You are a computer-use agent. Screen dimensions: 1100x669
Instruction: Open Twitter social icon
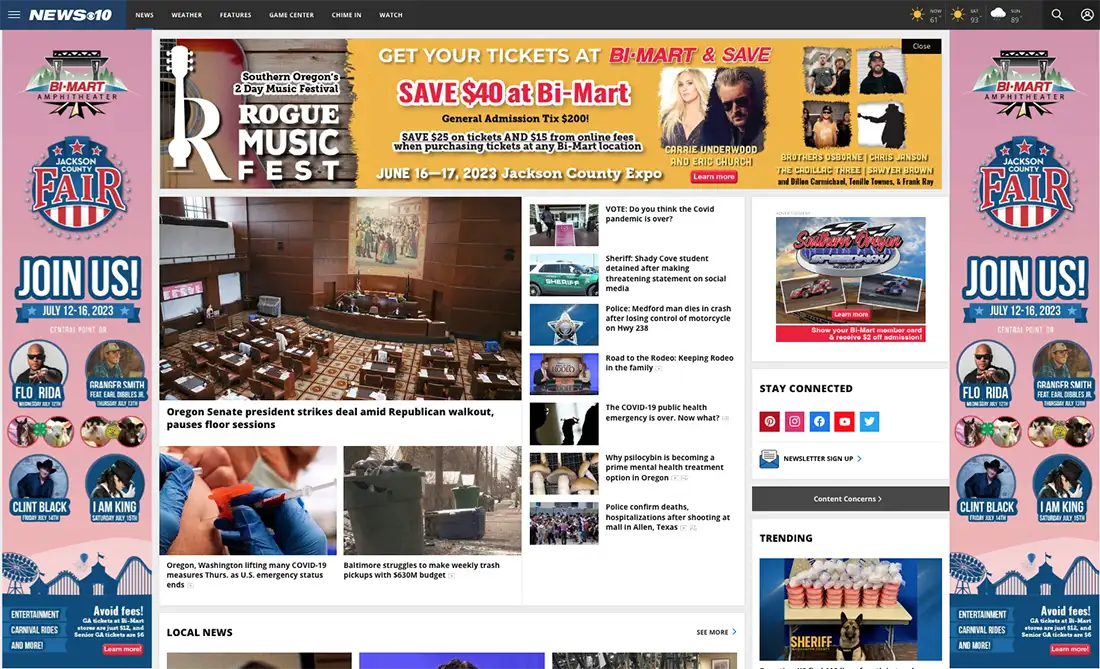pos(869,421)
